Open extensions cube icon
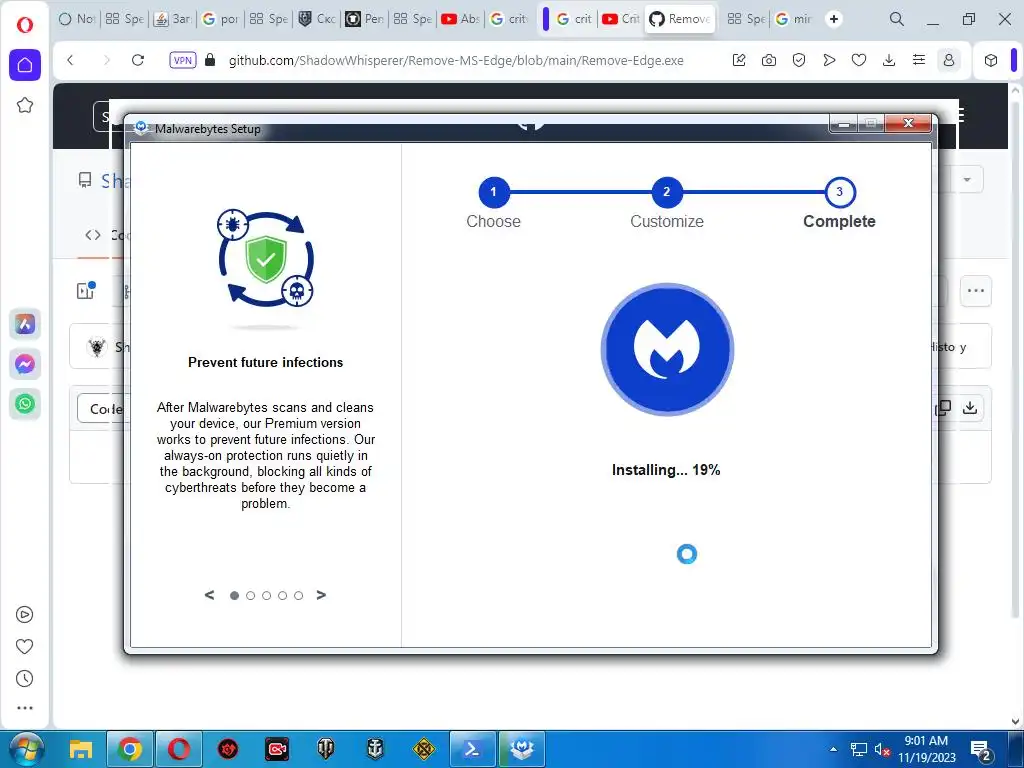 coord(991,60)
